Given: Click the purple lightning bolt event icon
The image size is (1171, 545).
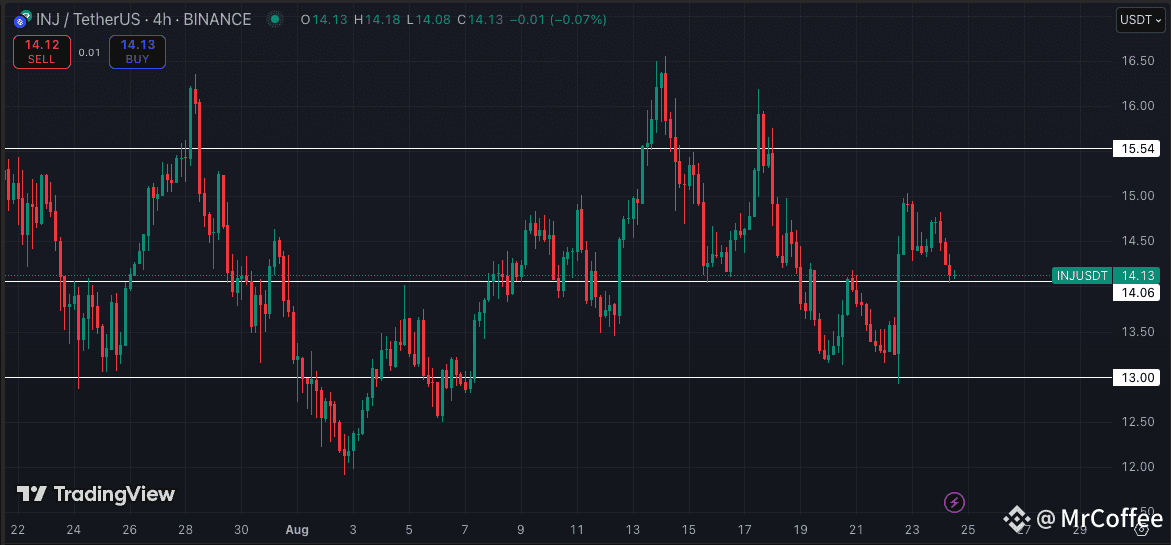Looking at the screenshot, I should [x=954, y=502].
